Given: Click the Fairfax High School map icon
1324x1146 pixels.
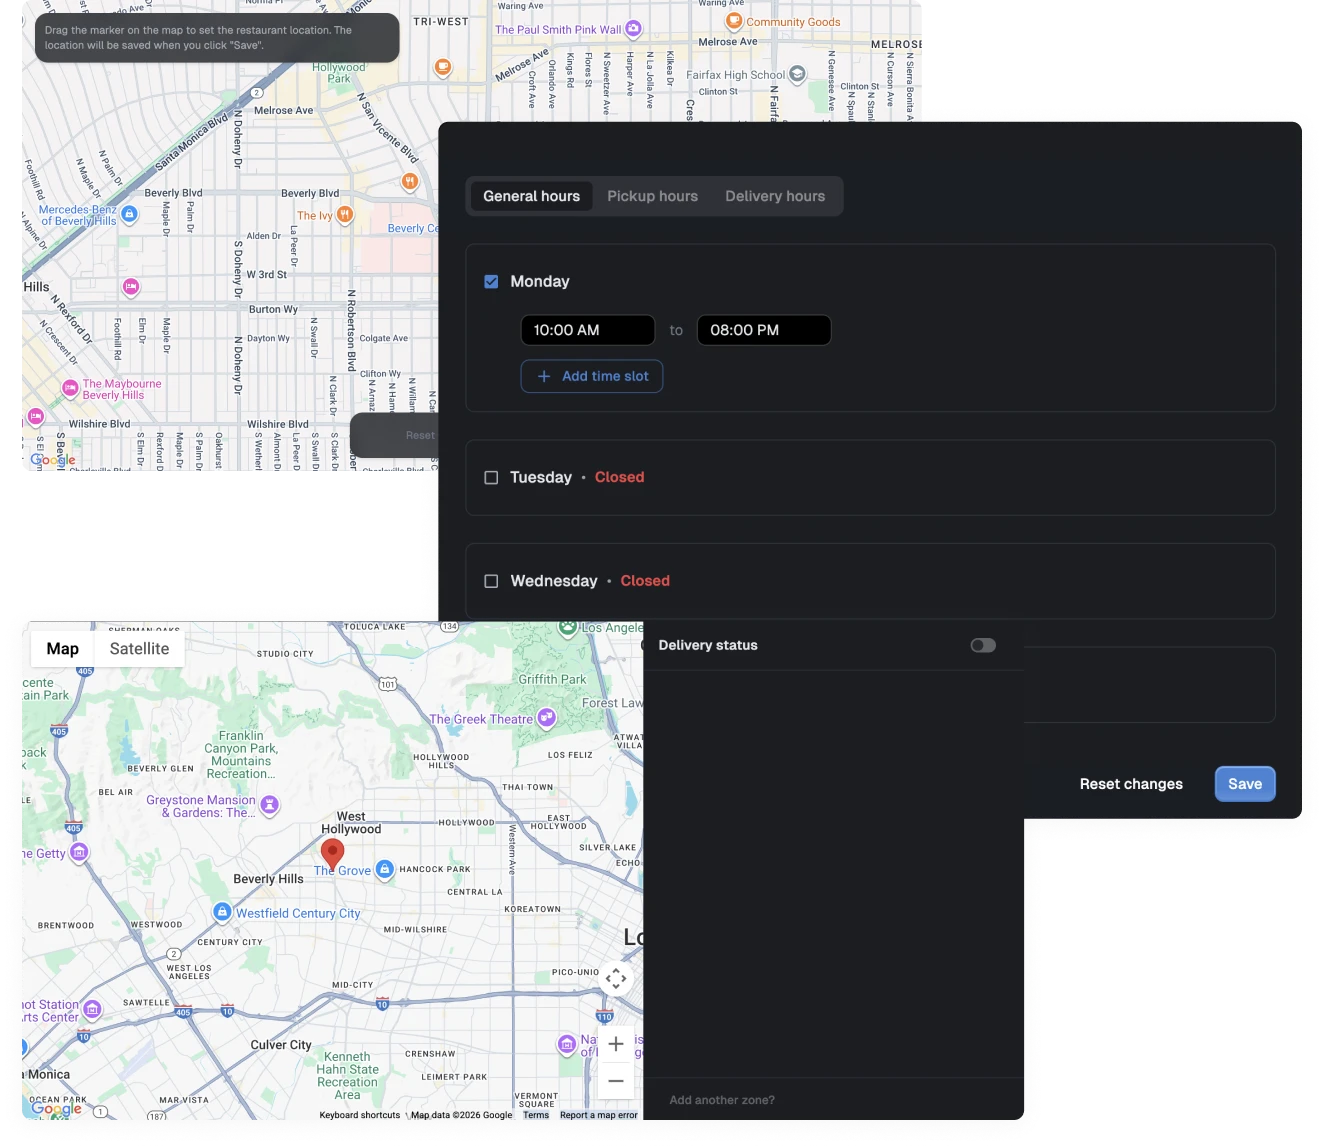Looking at the screenshot, I should click(x=795, y=72).
